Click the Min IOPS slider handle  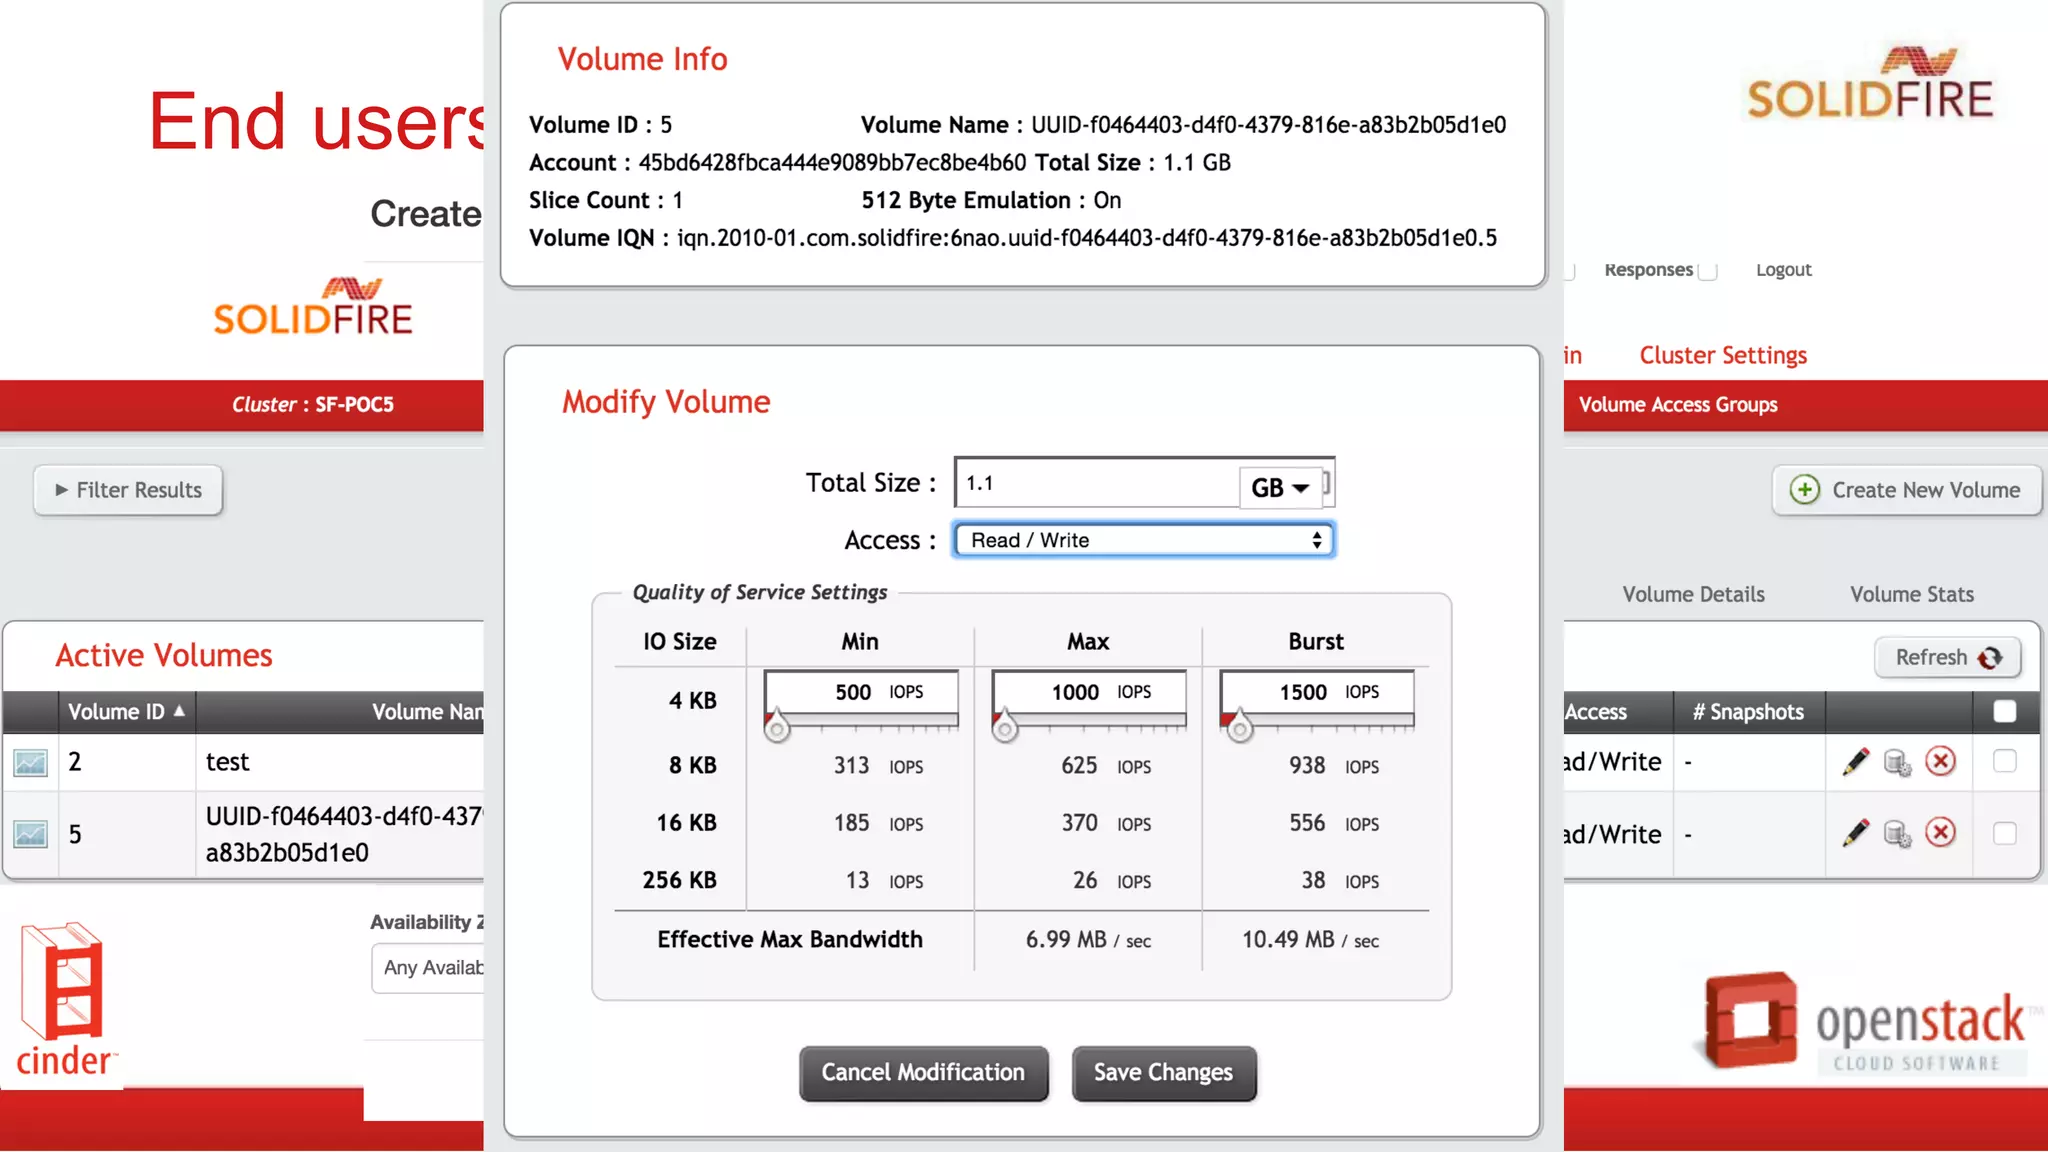(x=777, y=728)
